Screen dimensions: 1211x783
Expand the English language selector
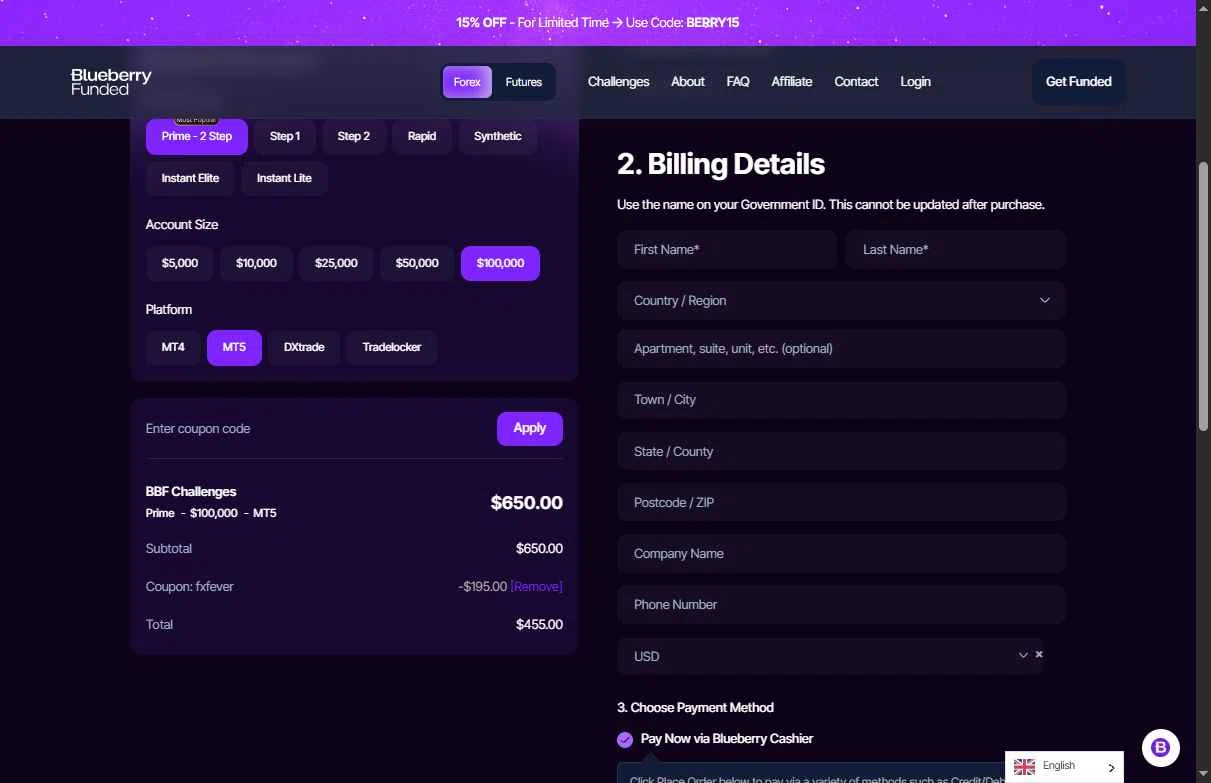click(x=1064, y=767)
